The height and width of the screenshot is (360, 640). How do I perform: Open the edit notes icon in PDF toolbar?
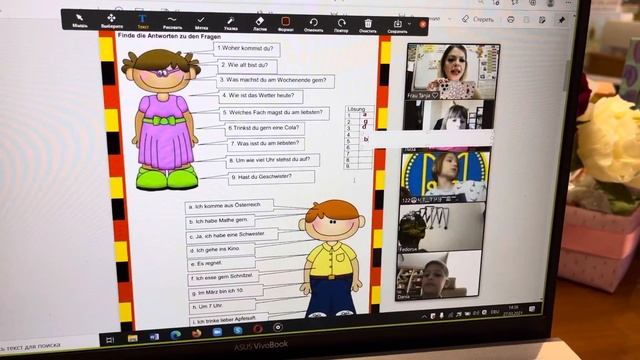point(542,20)
